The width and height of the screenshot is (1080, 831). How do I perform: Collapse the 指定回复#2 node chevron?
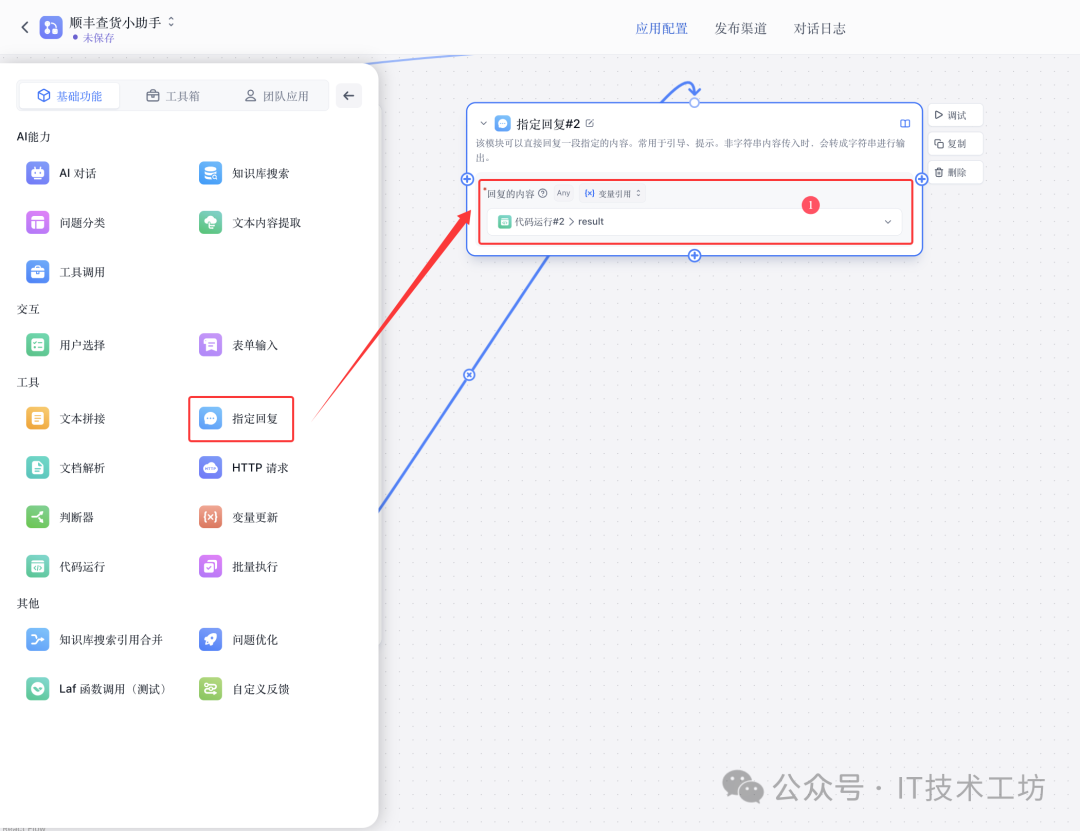(484, 124)
